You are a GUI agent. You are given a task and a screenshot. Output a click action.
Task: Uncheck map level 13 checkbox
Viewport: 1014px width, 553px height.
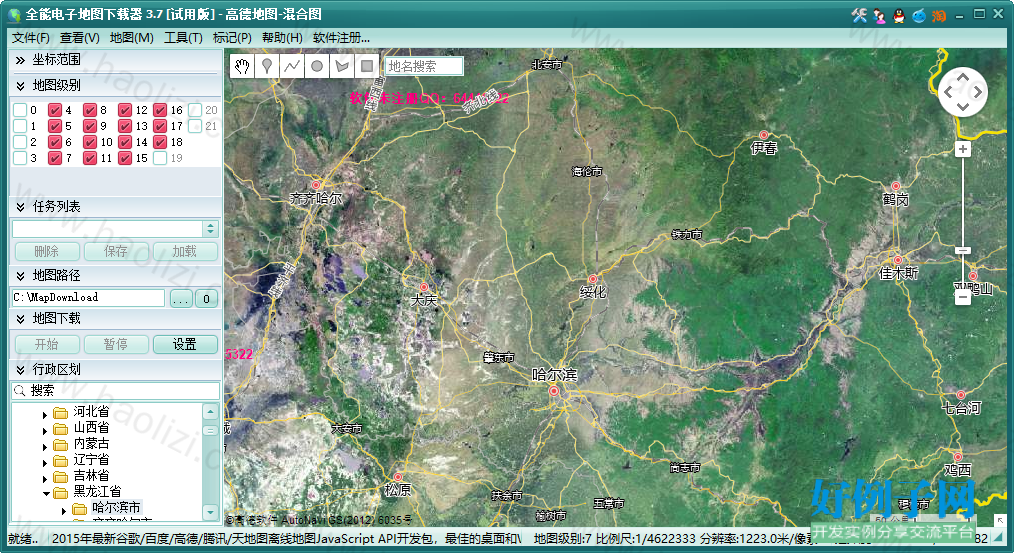coord(125,126)
